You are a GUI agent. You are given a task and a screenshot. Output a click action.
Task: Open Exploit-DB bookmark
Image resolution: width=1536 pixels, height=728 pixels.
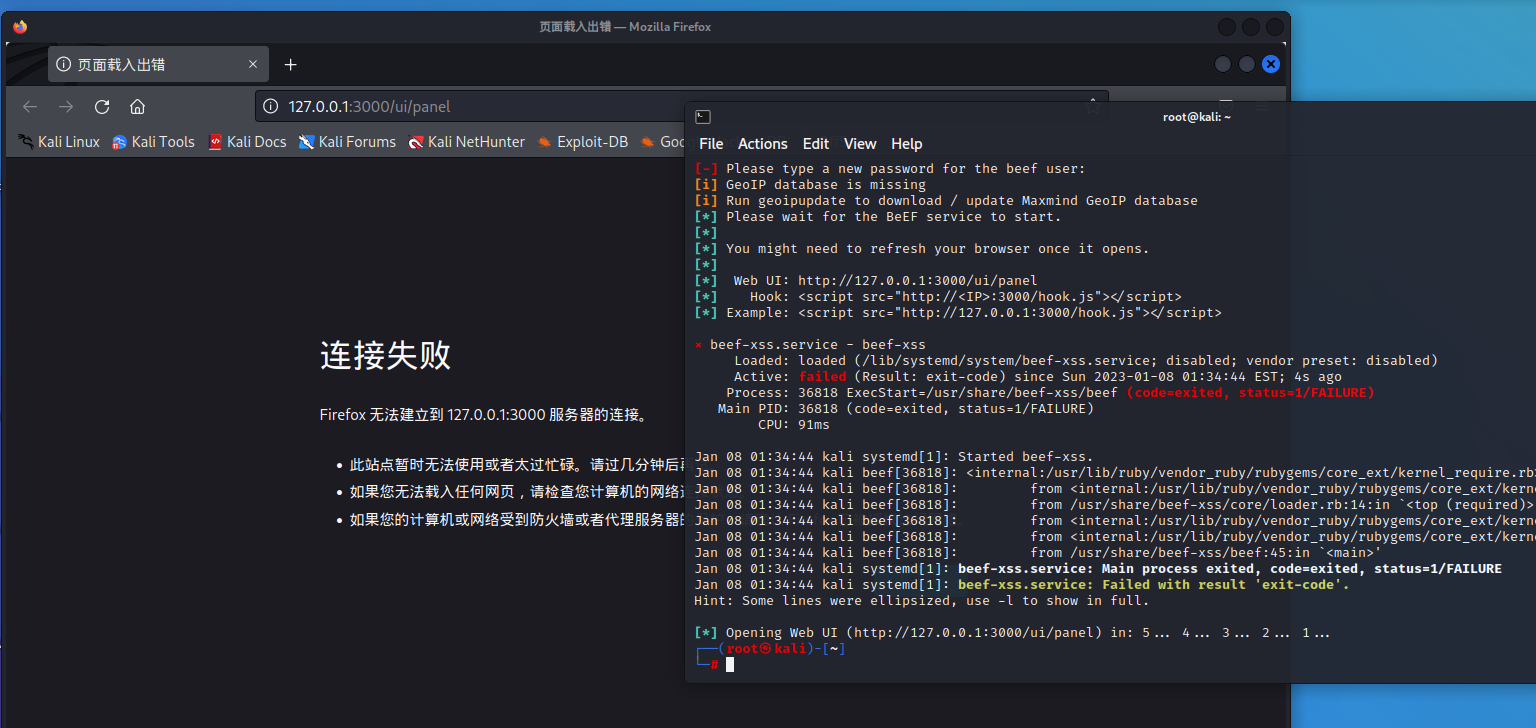[582, 142]
